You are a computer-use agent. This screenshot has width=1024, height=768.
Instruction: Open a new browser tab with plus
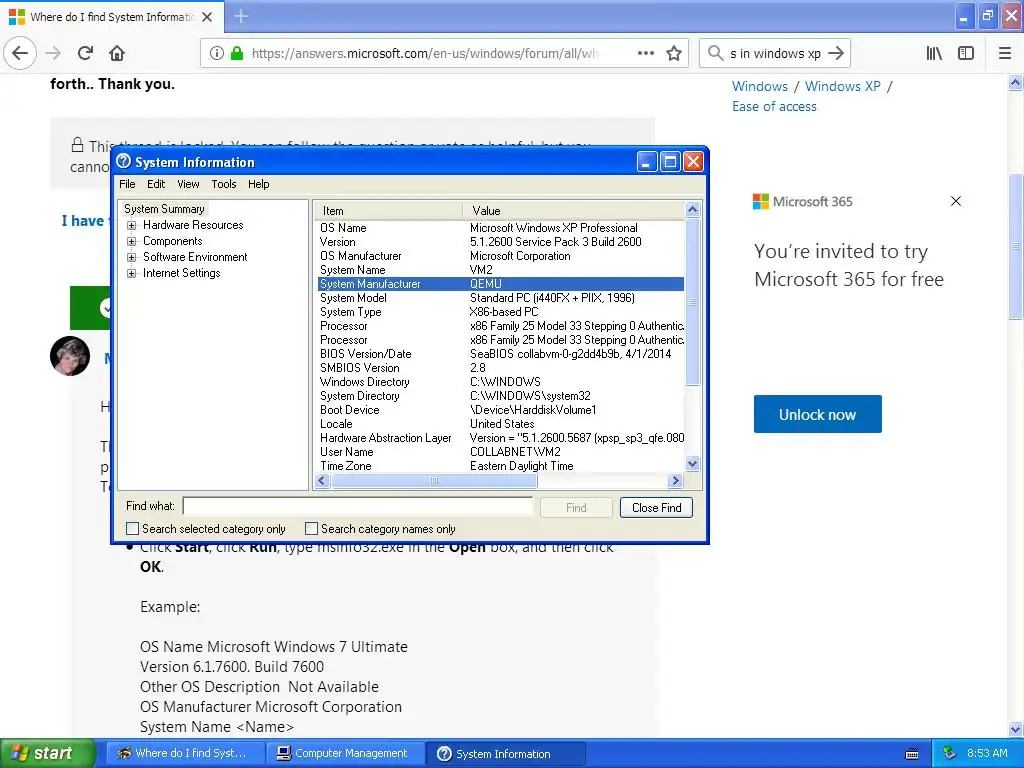tap(240, 16)
